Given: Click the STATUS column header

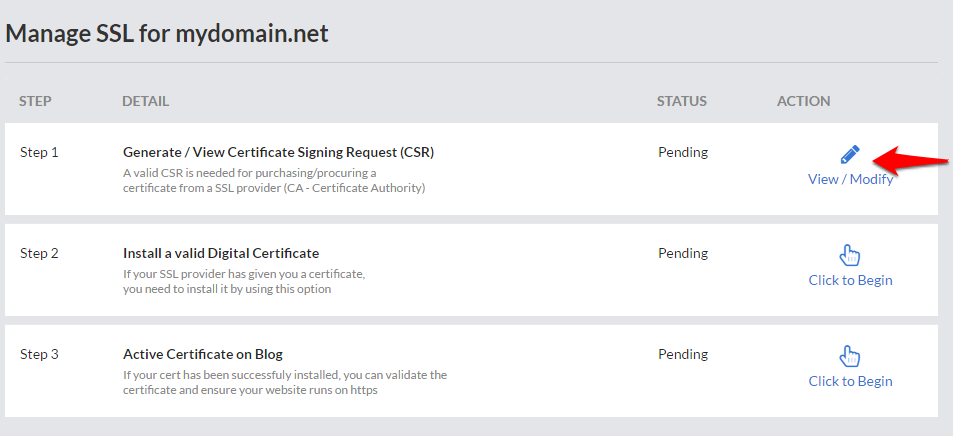Looking at the screenshot, I should (682, 101).
